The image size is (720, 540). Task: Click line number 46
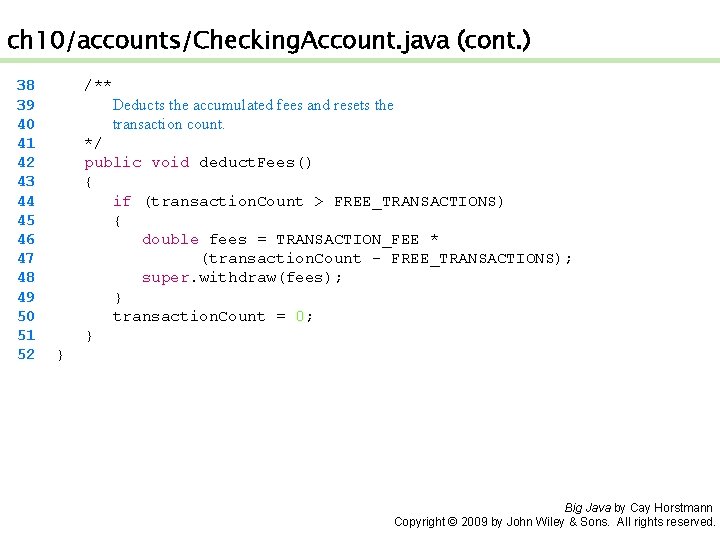coord(26,239)
